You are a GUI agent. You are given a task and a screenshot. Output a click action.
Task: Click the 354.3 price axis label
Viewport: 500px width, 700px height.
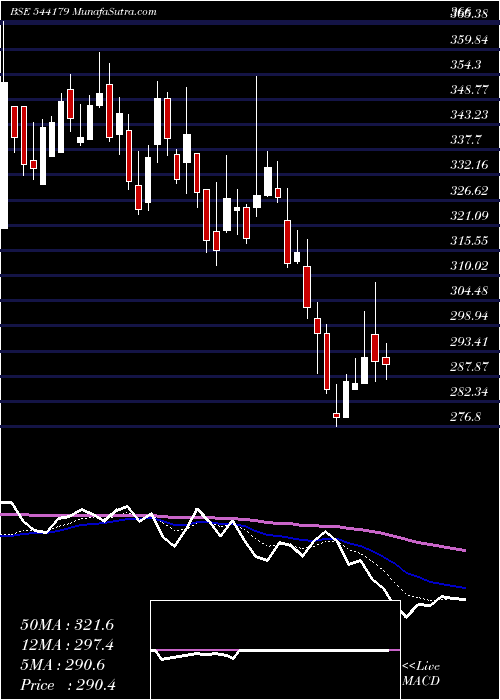tap(466, 65)
